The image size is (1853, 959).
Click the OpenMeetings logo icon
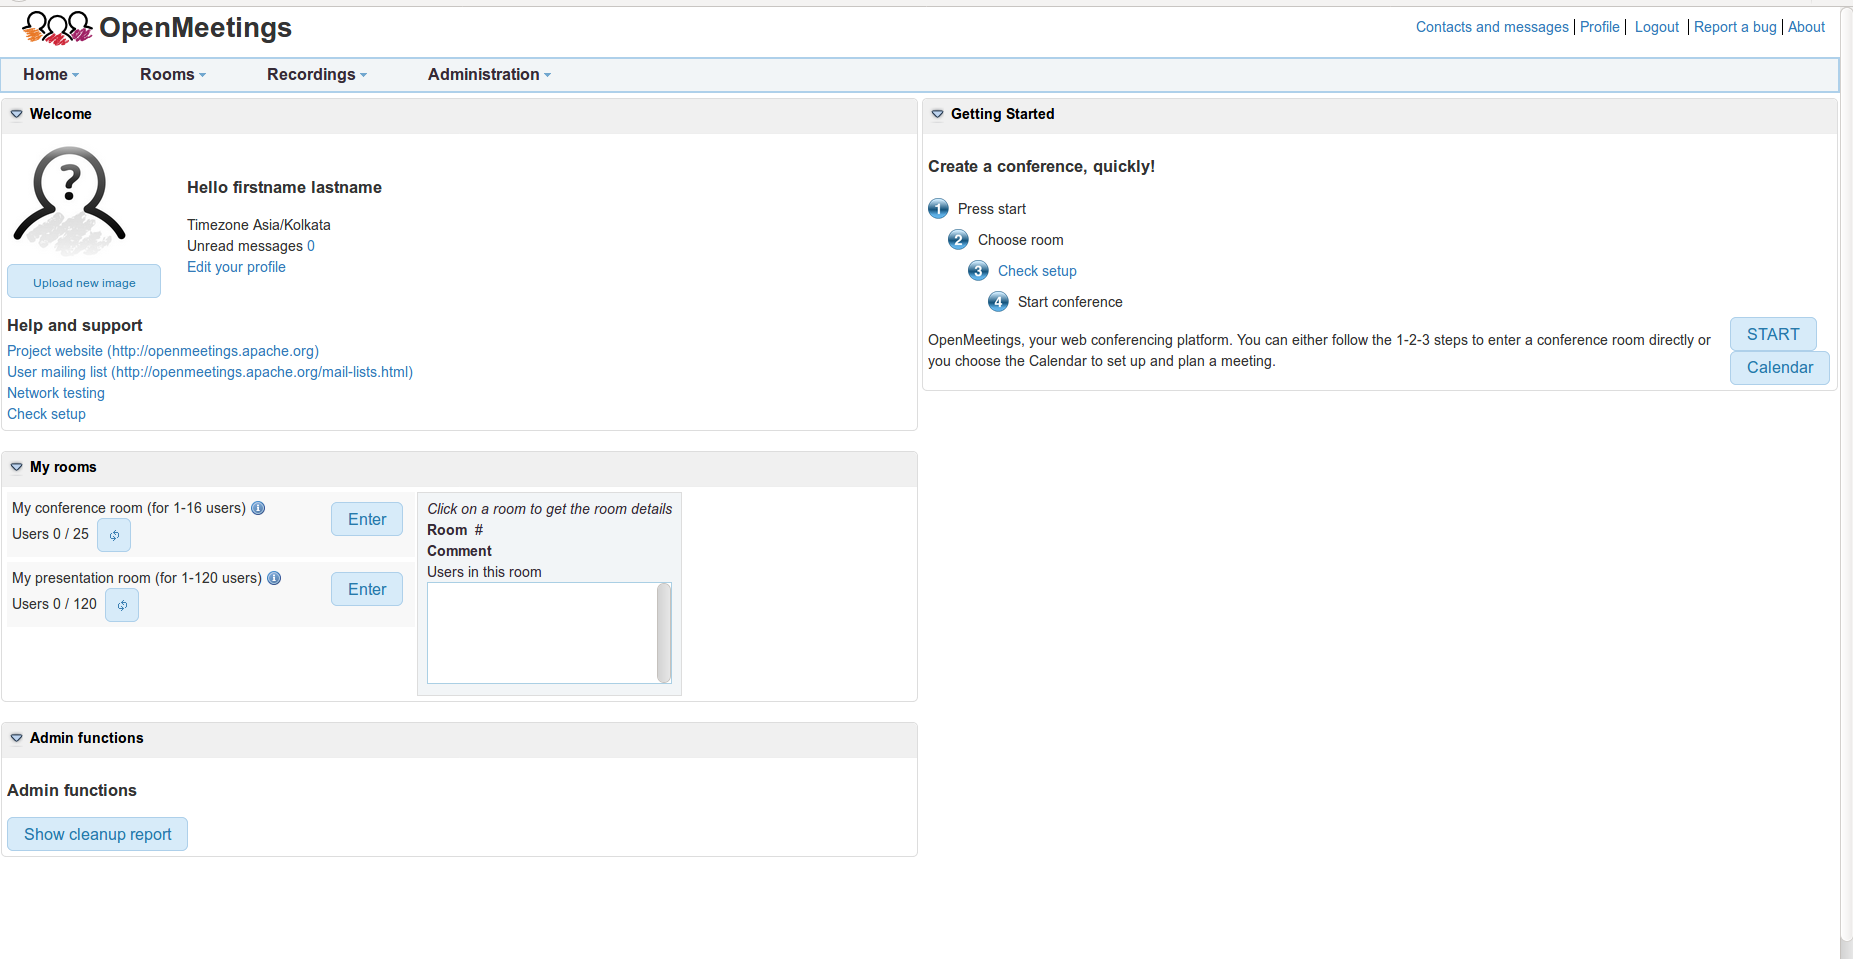[57, 28]
